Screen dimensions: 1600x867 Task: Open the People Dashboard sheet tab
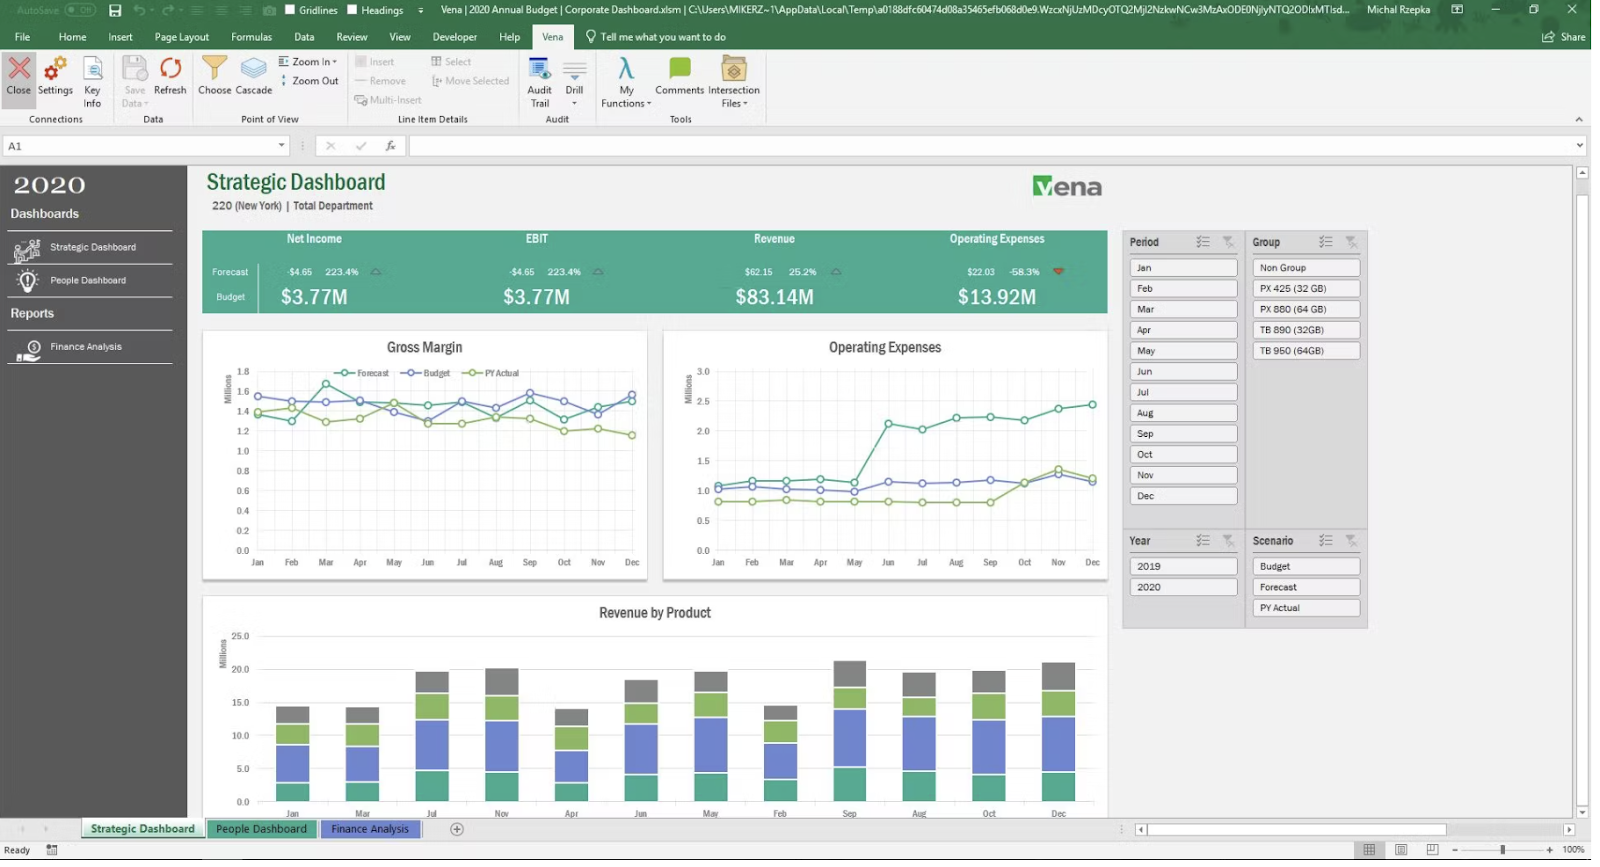pyautogui.click(x=262, y=829)
